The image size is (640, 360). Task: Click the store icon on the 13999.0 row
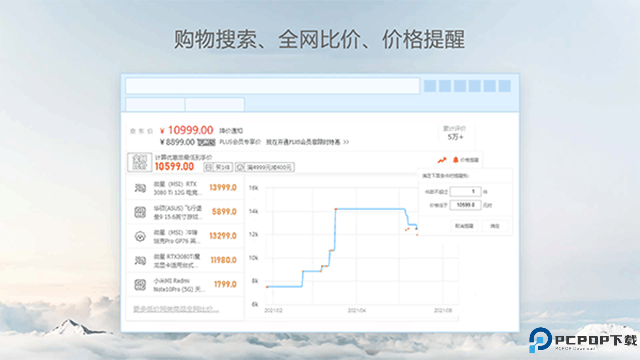140,188
